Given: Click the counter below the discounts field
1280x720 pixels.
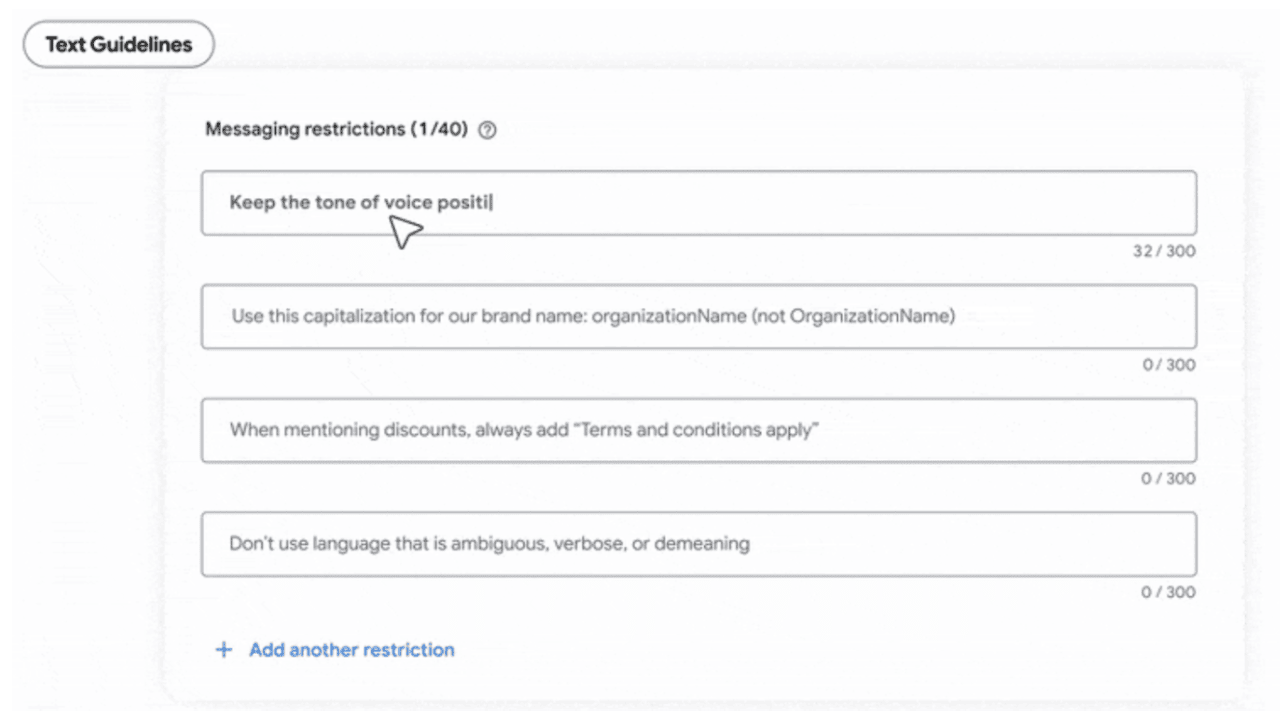Looking at the screenshot, I should click(x=1168, y=479).
